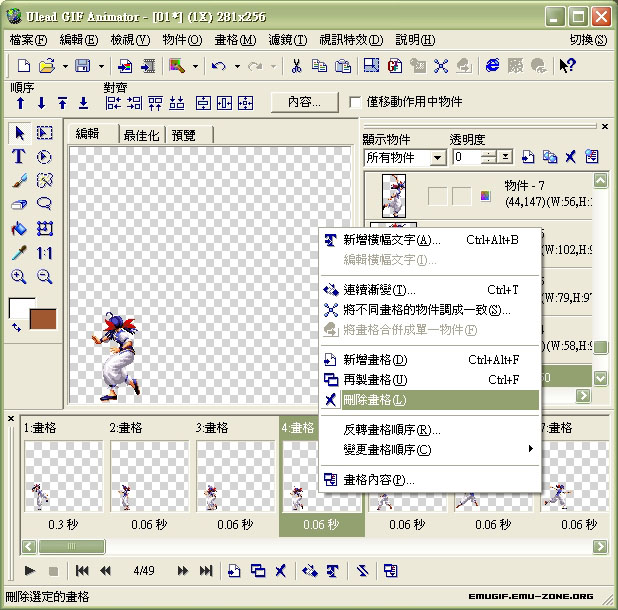Image resolution: width=618 pixels, height=610 pixels.
Task: Click the Copy toolbar icon
Action: 319,65
